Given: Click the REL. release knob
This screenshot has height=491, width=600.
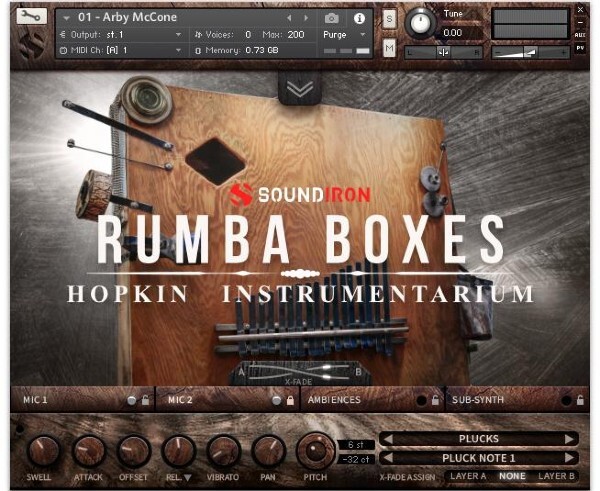Looking at the screenshot, I should pos(178,452).
